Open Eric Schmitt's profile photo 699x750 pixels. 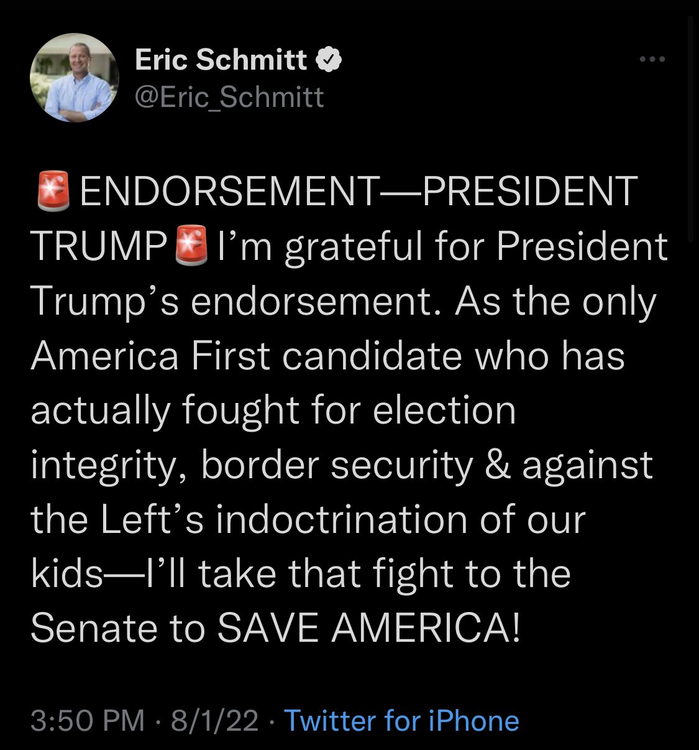tap(75, 78)
